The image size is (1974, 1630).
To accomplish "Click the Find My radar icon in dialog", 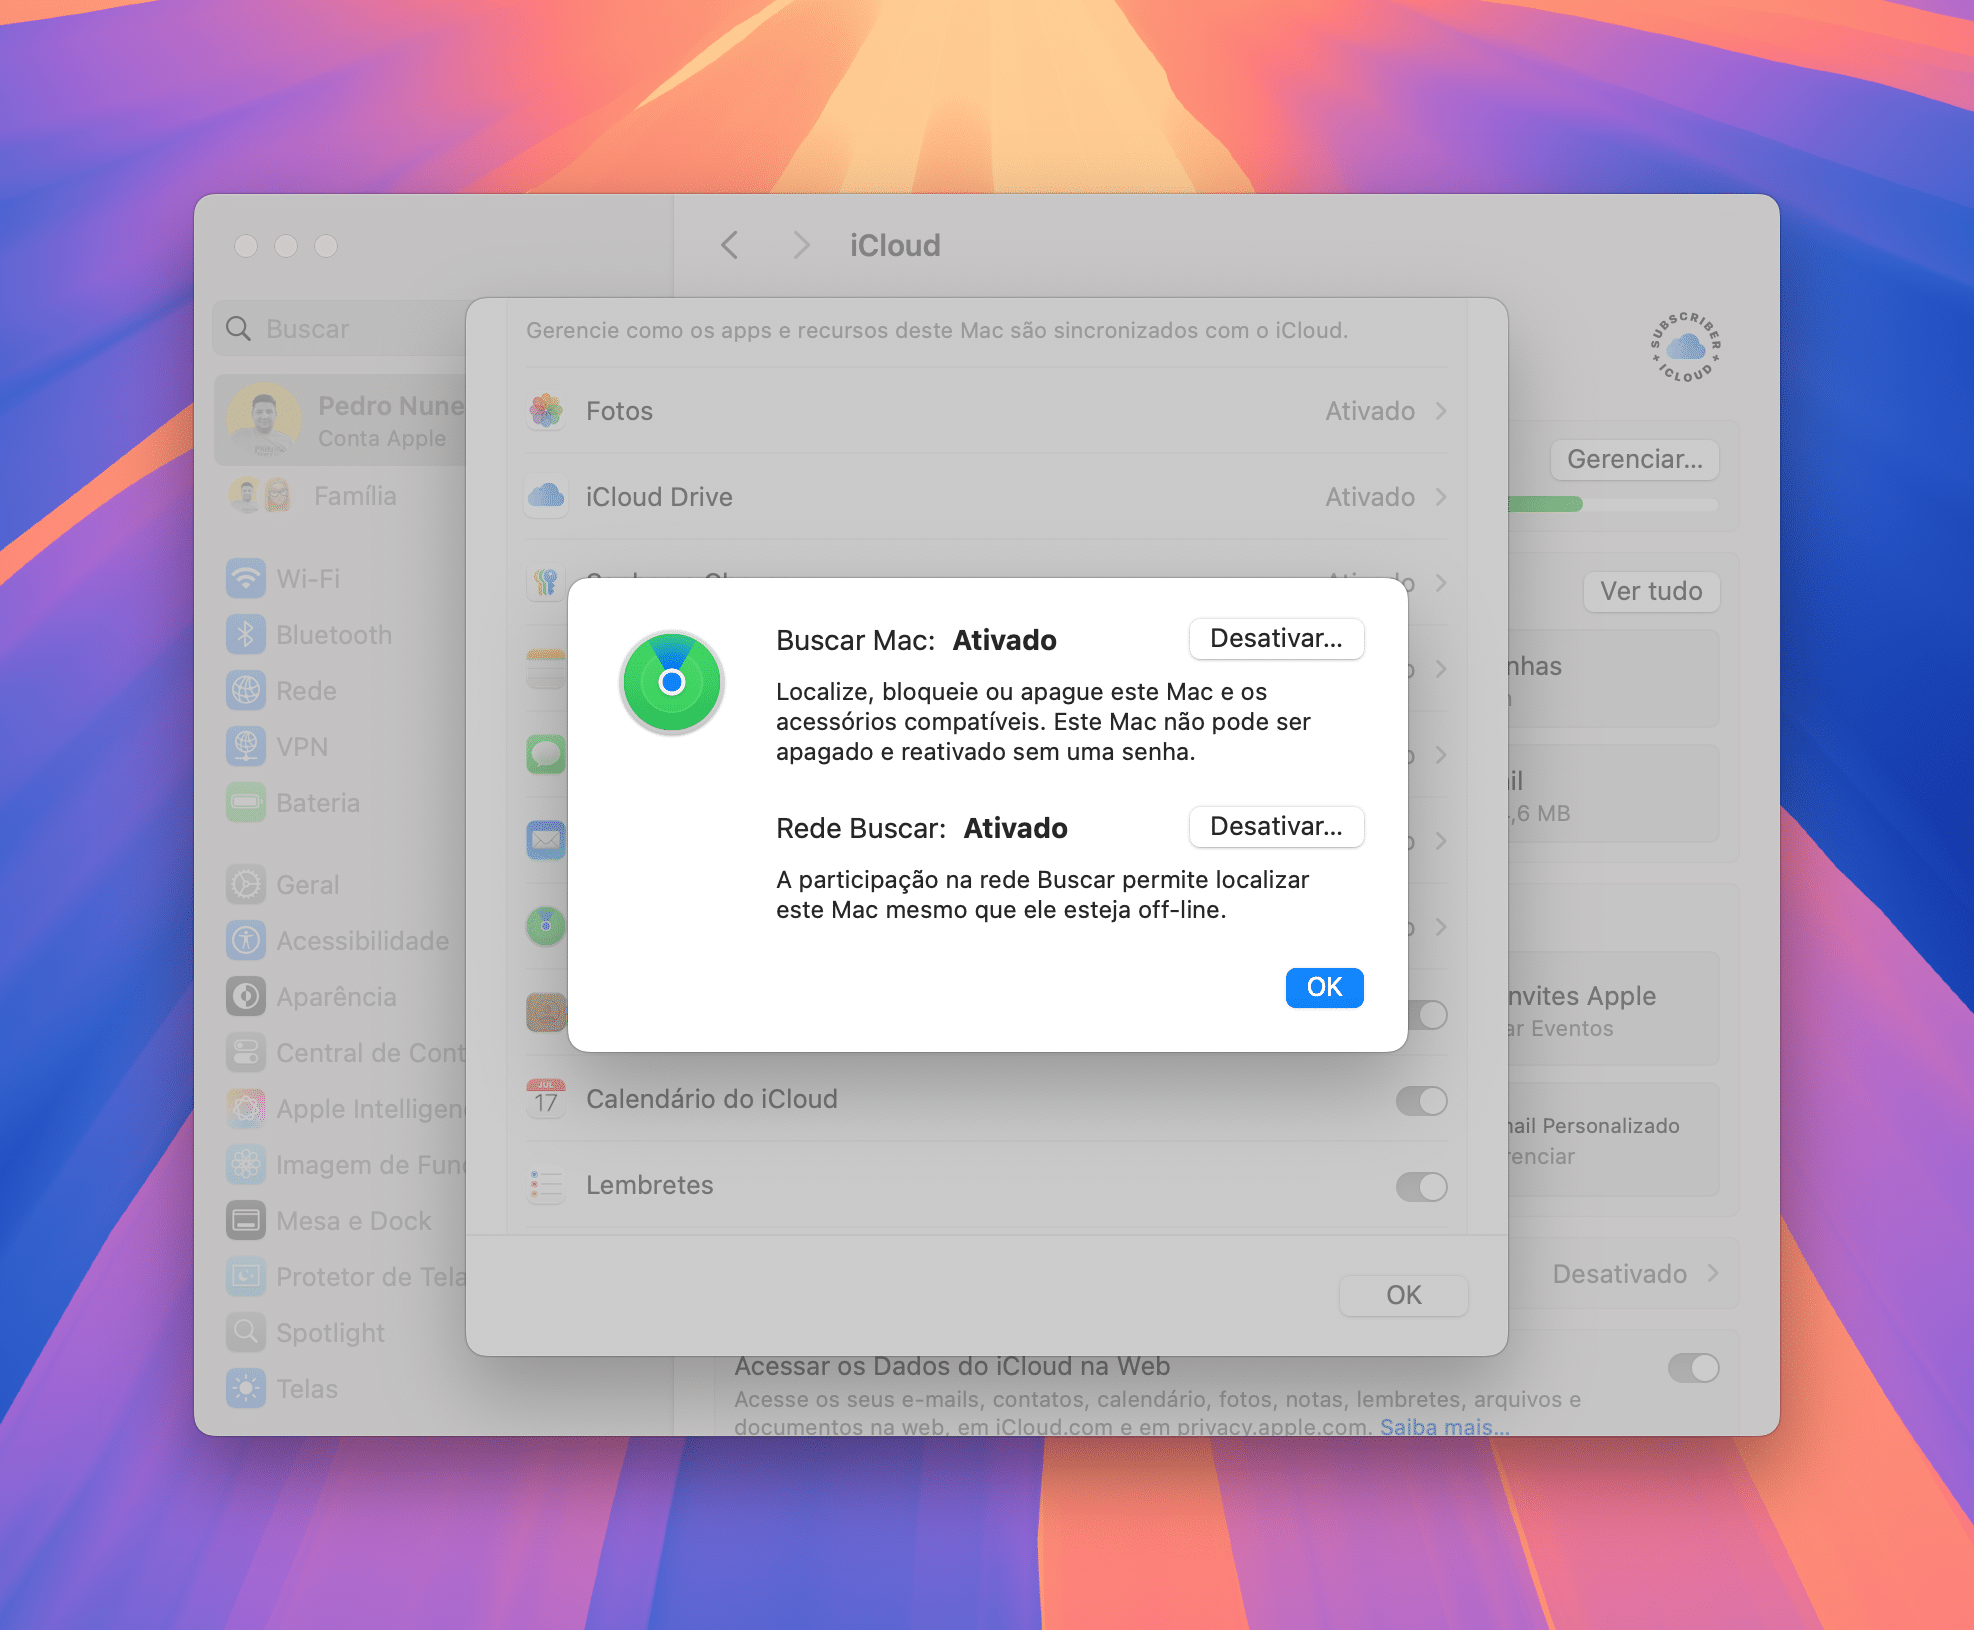I will tap(672, 682).
